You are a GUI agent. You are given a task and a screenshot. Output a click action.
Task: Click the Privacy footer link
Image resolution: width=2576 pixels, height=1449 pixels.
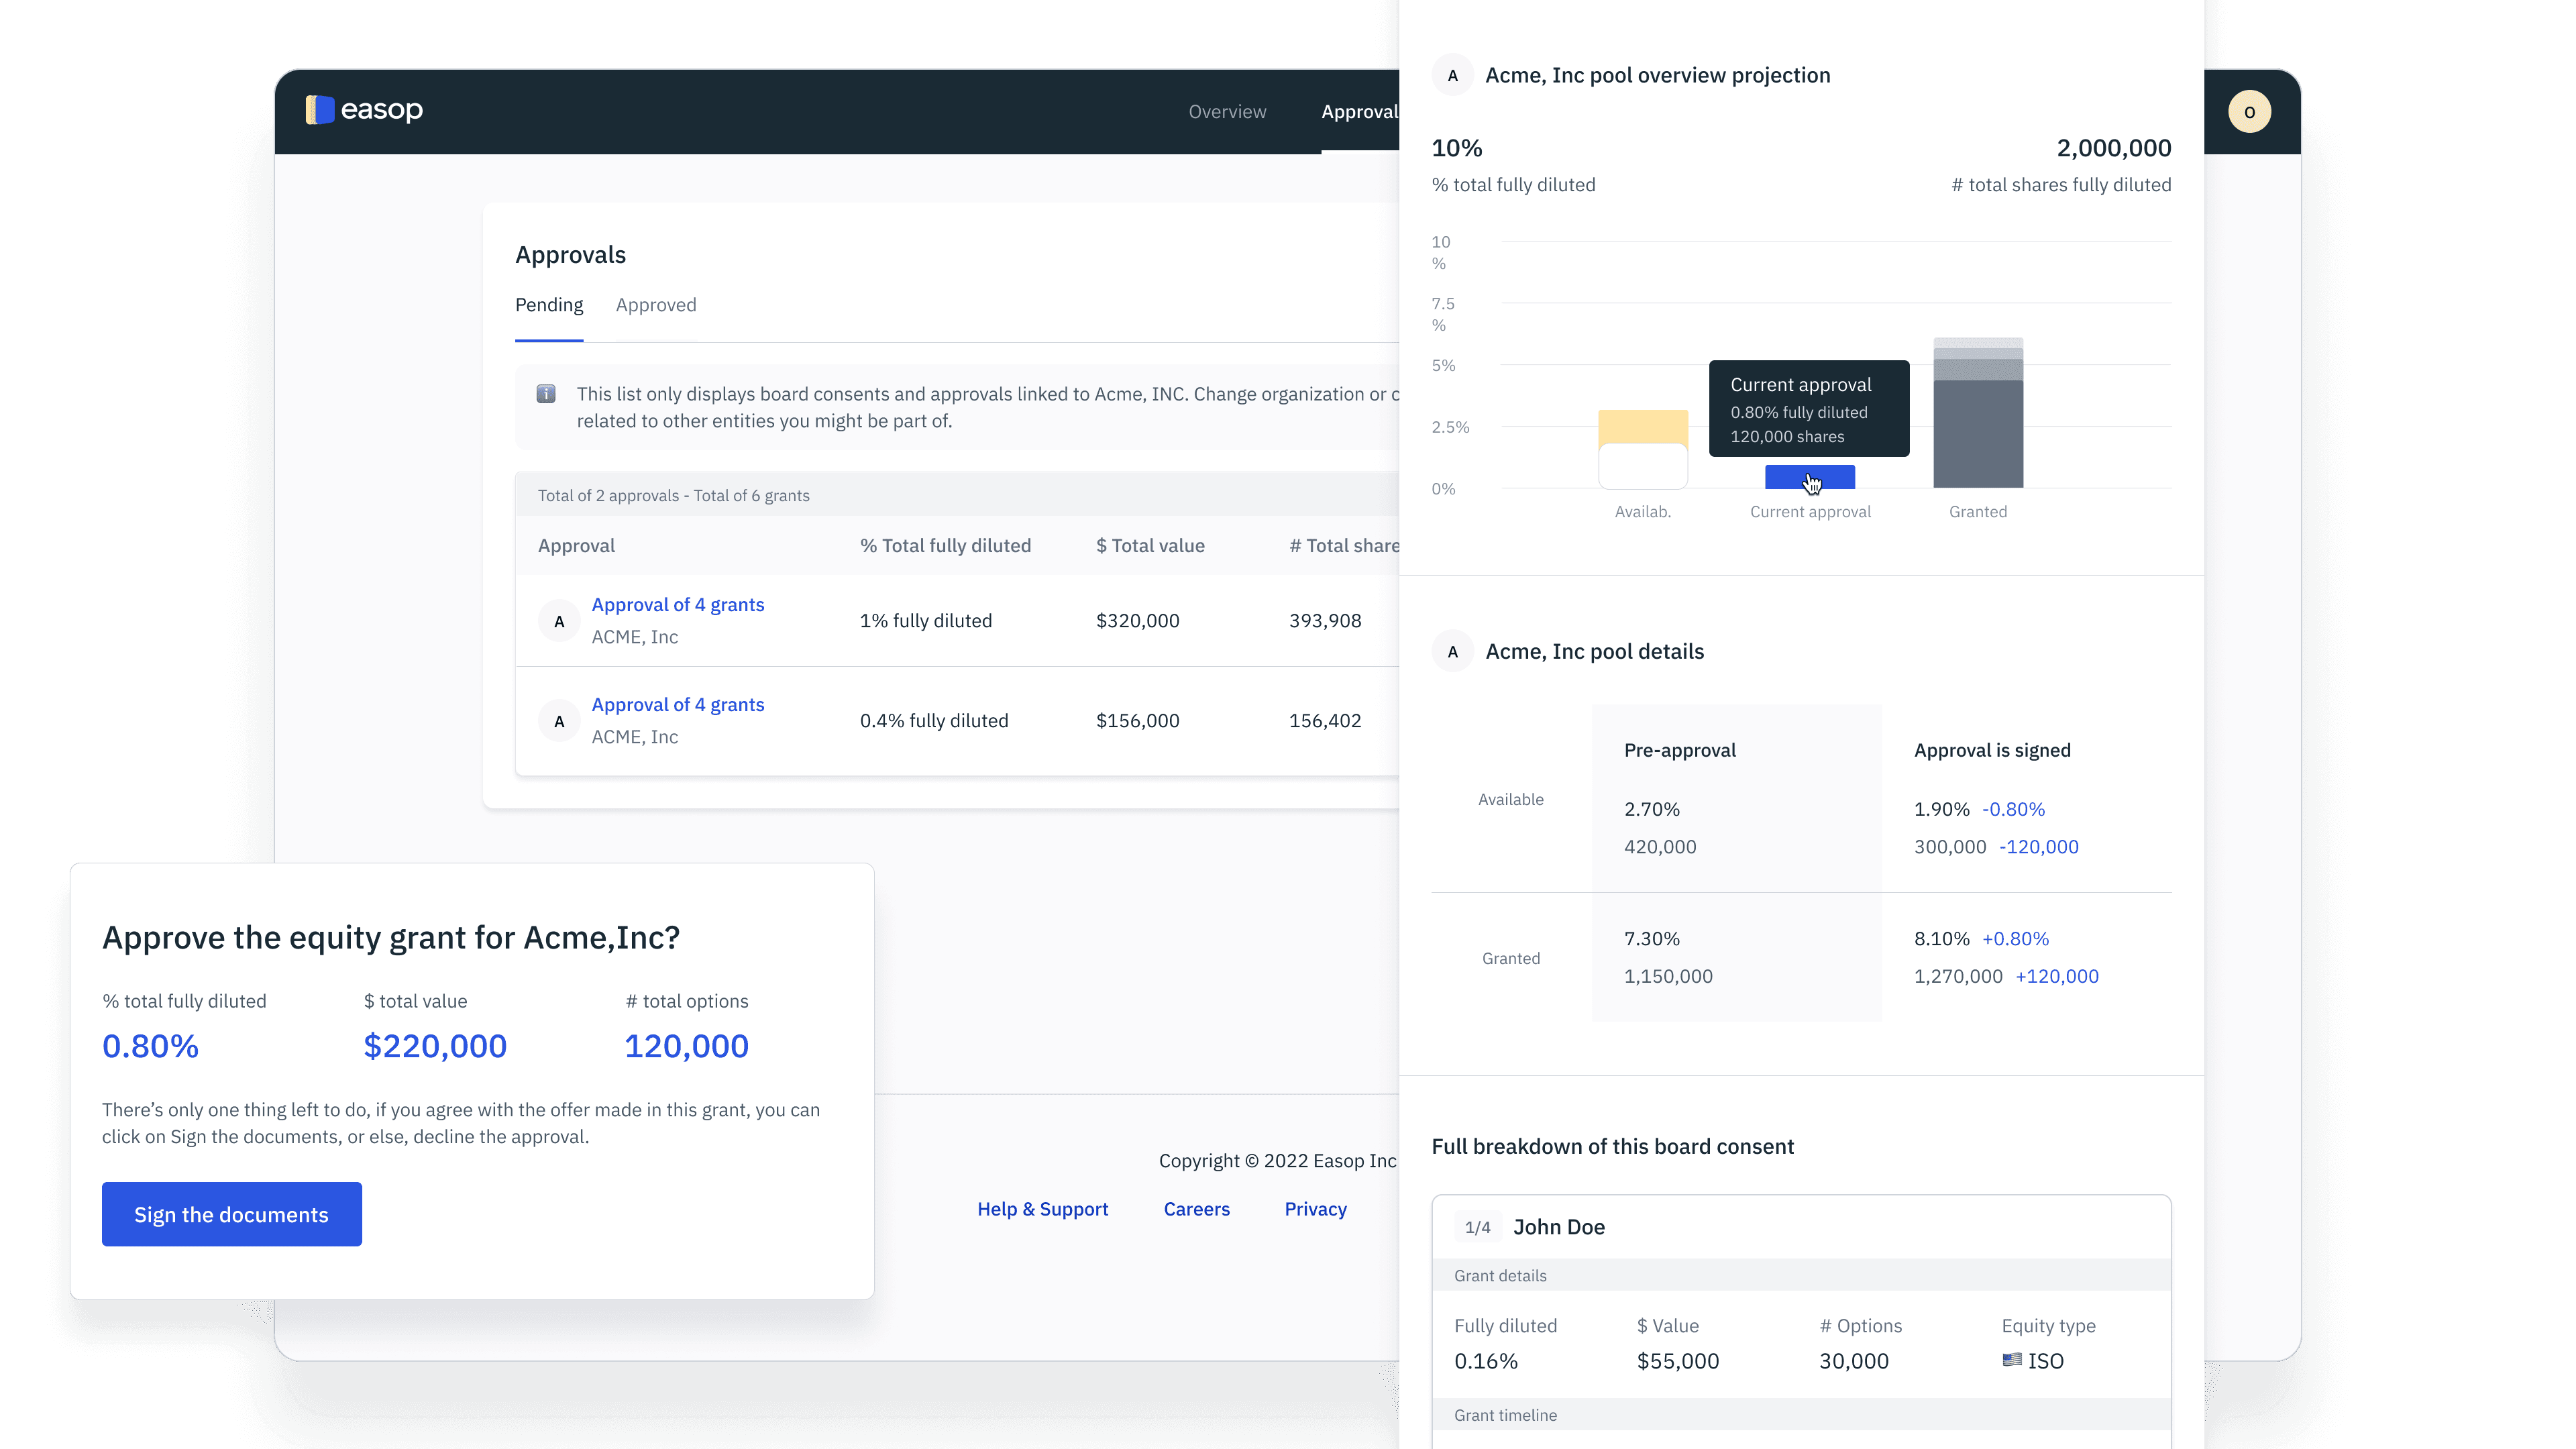tap(1315, 1209)
